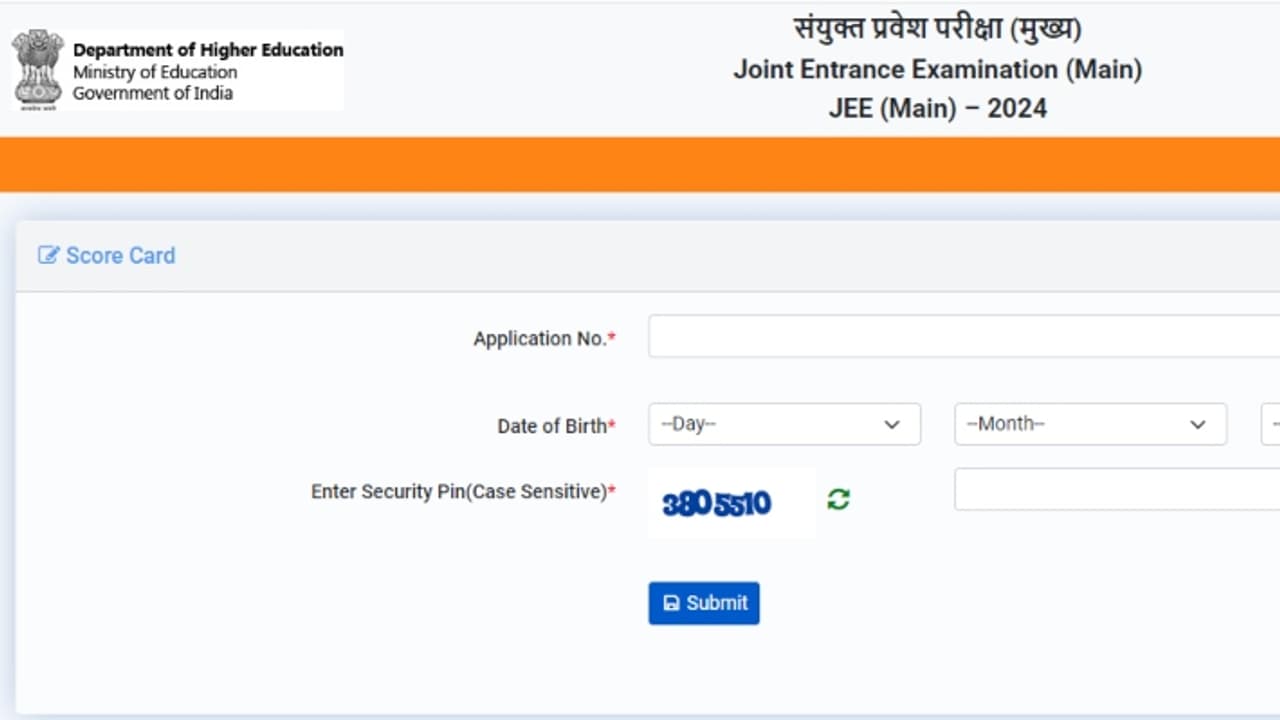This screenshot has width=1280, height=720.
Task: Expand the Month dropdown list
Action: (1090, 424)
